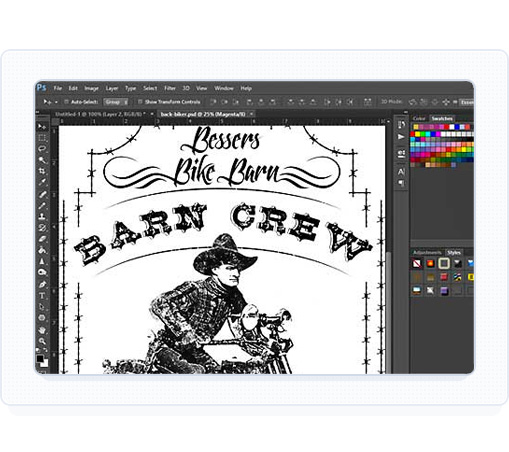This screenshot has height=452, width=509.
Task: Open the Actions panel icon
Action: click(401, 137)
